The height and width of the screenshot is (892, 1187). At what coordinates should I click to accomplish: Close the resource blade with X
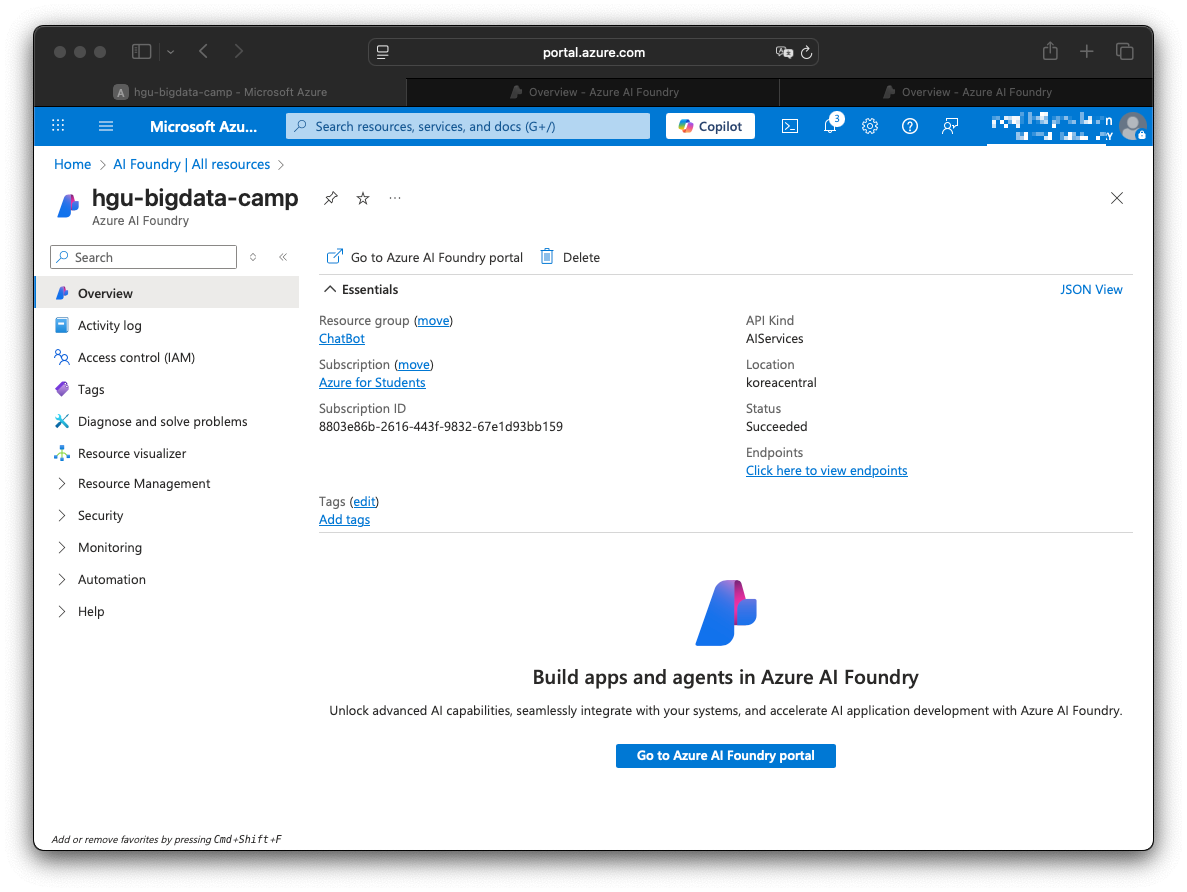[1117, 198]
